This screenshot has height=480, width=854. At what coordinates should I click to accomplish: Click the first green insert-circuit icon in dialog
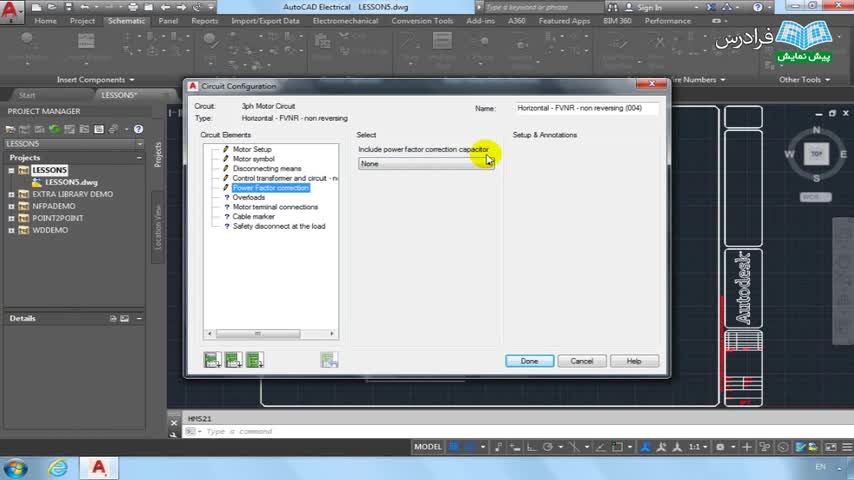212,360
